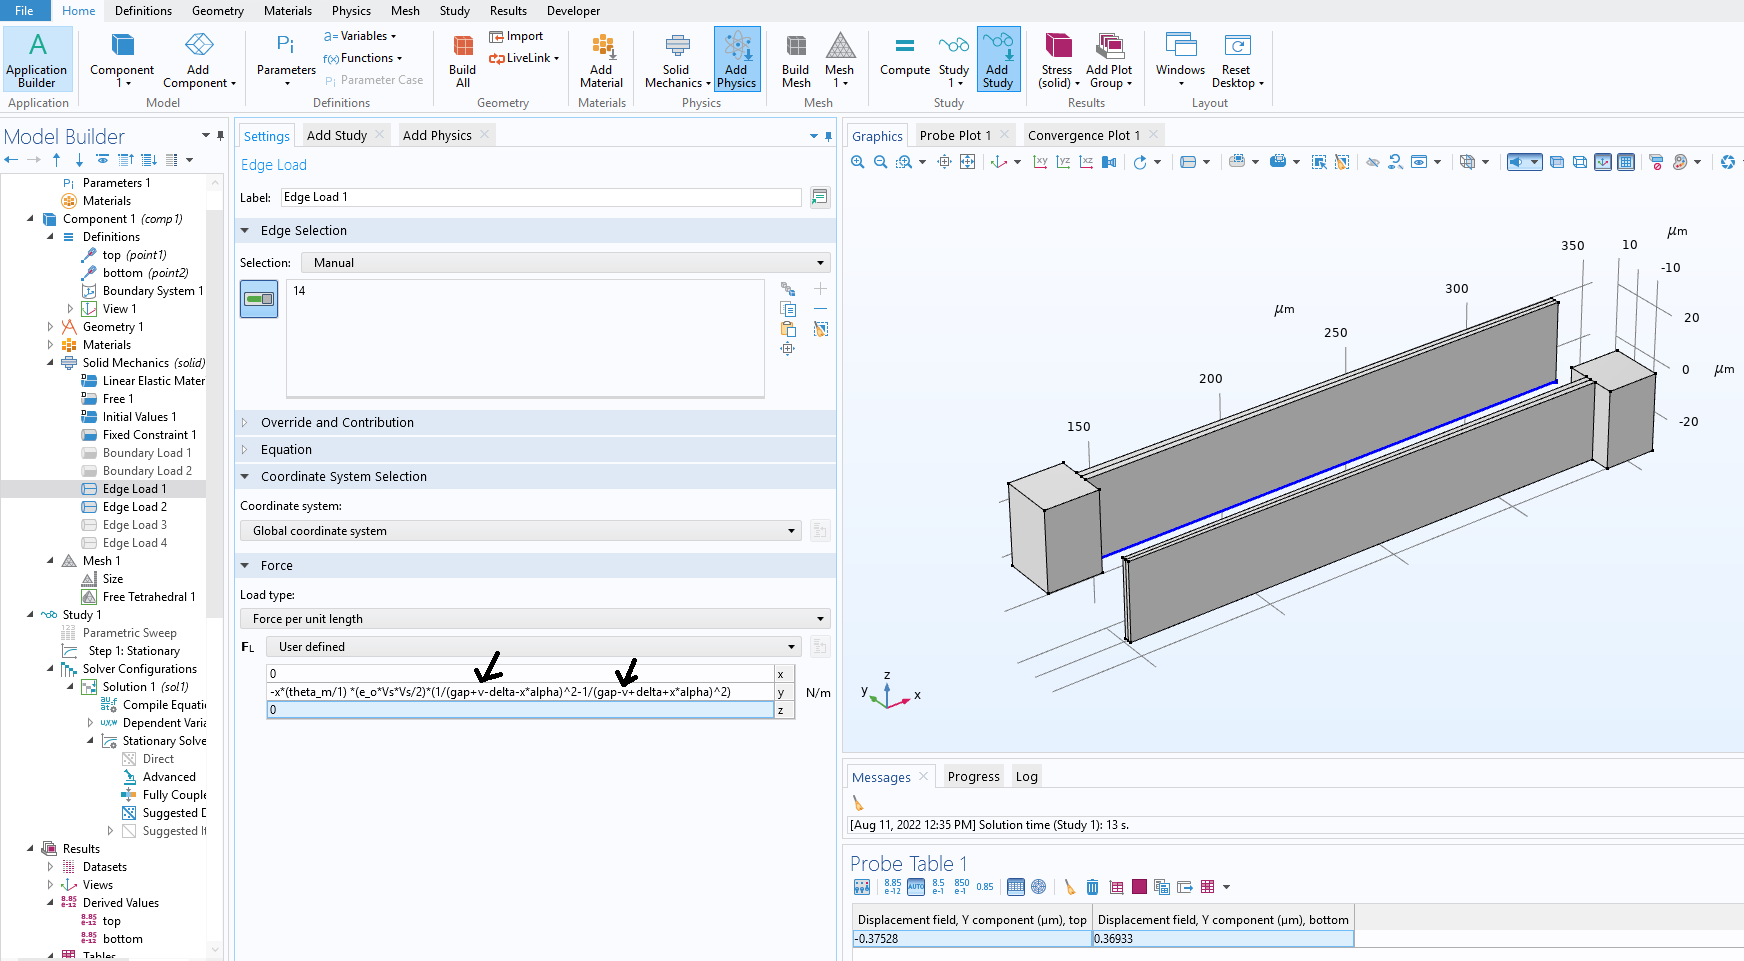1744x961 pixels.
Task: Click the Label text field
Action: click(540, 198)
